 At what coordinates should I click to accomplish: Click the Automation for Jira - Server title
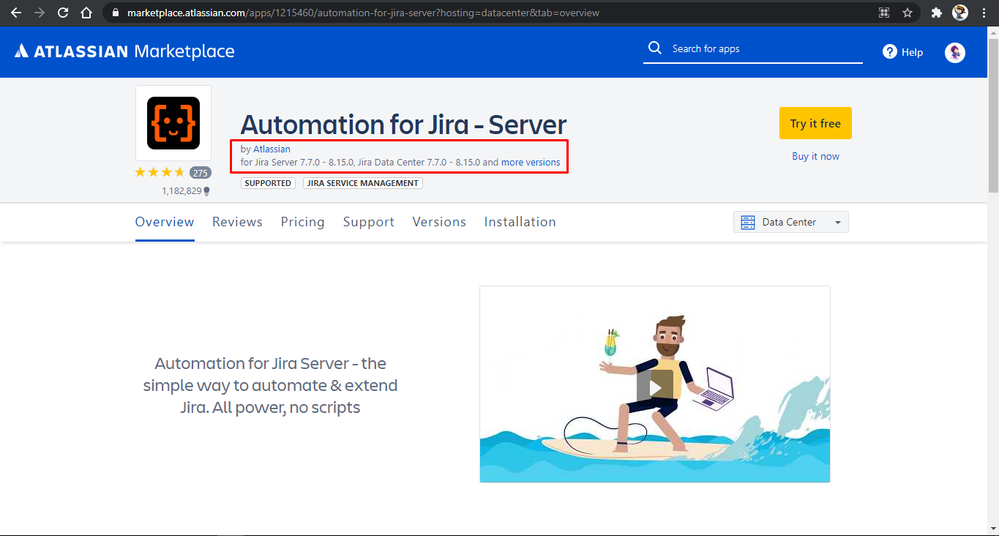(403, 124)
